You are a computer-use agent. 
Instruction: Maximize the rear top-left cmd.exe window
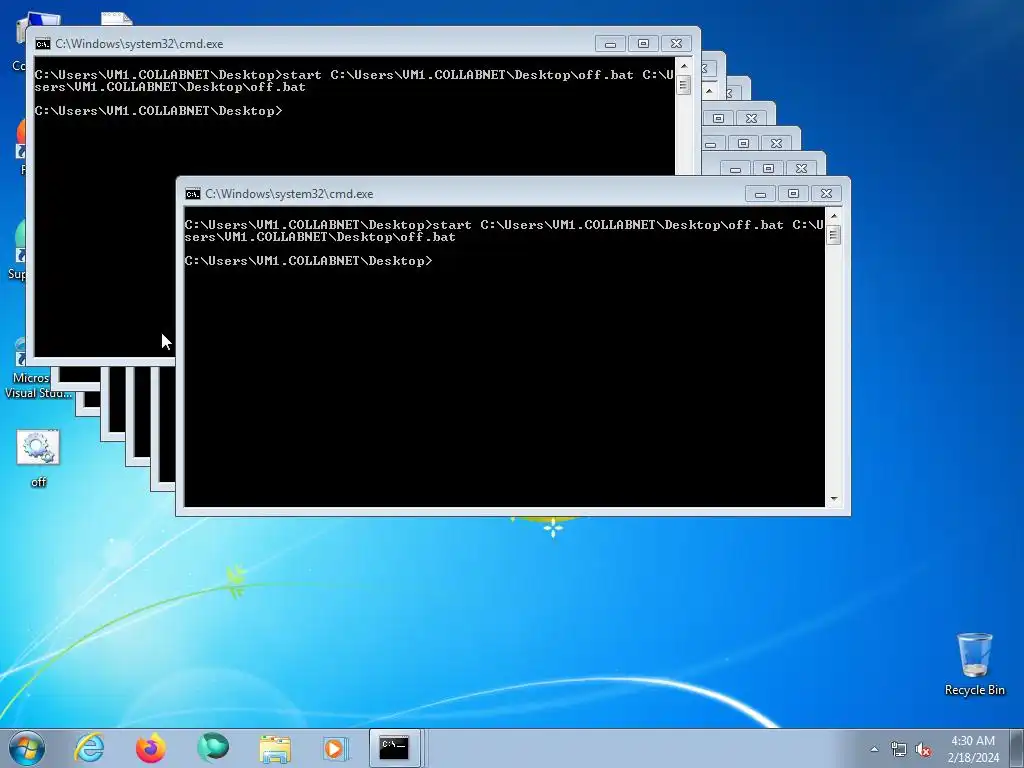[x=643, y=44]
